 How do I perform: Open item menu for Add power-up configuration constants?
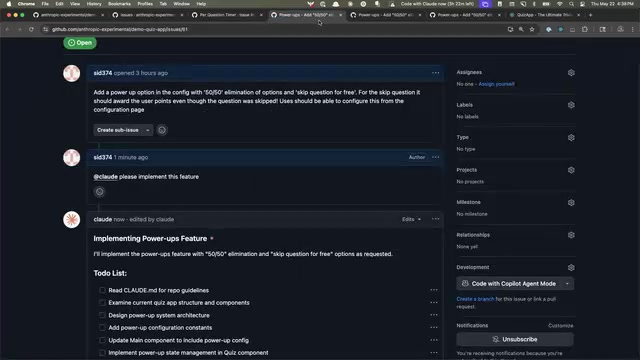433,328
